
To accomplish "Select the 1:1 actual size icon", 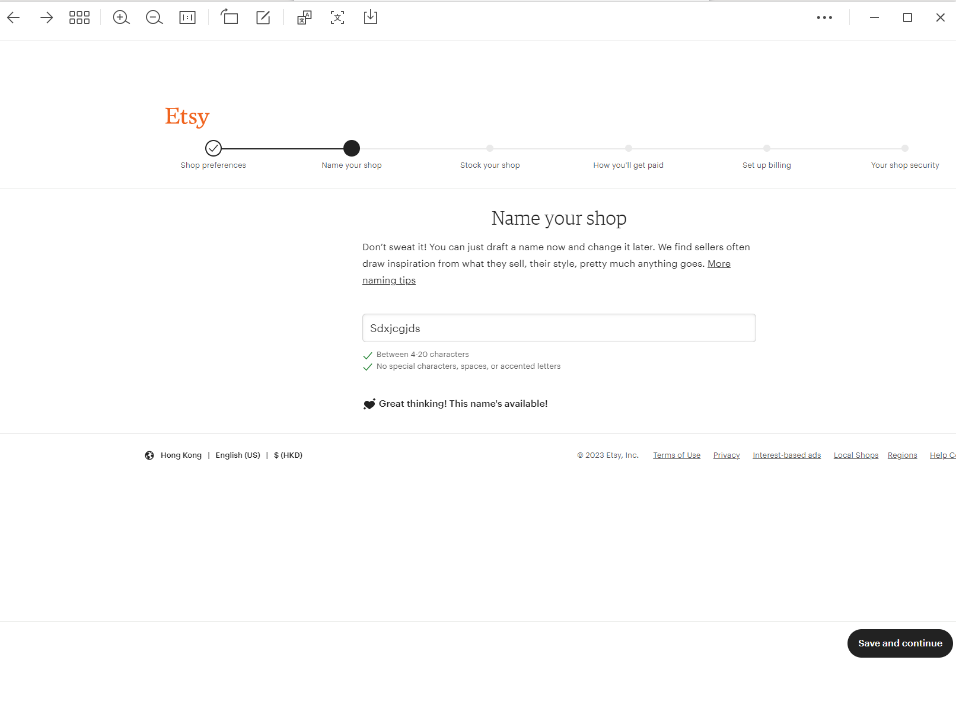I will [x=187, y=17].
